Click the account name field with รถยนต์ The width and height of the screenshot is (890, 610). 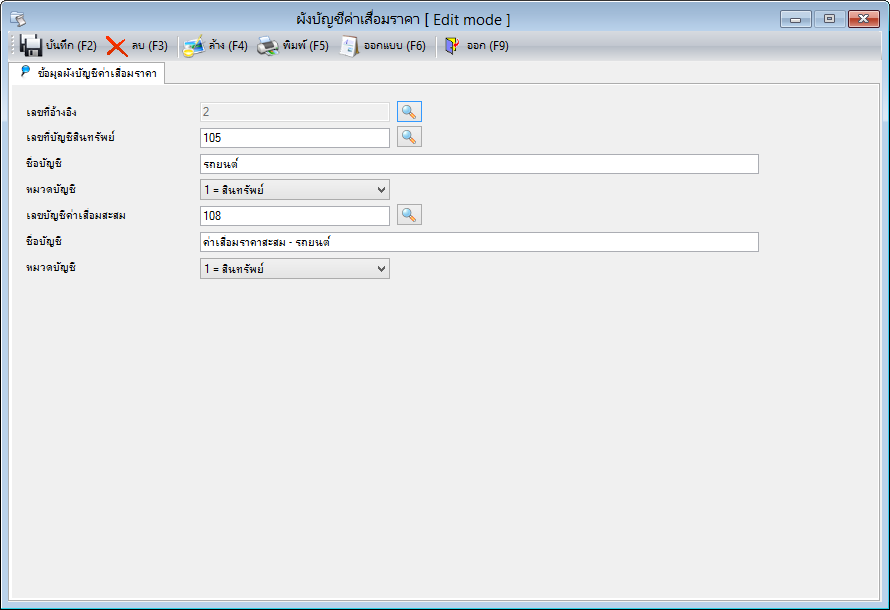[479, 164]
